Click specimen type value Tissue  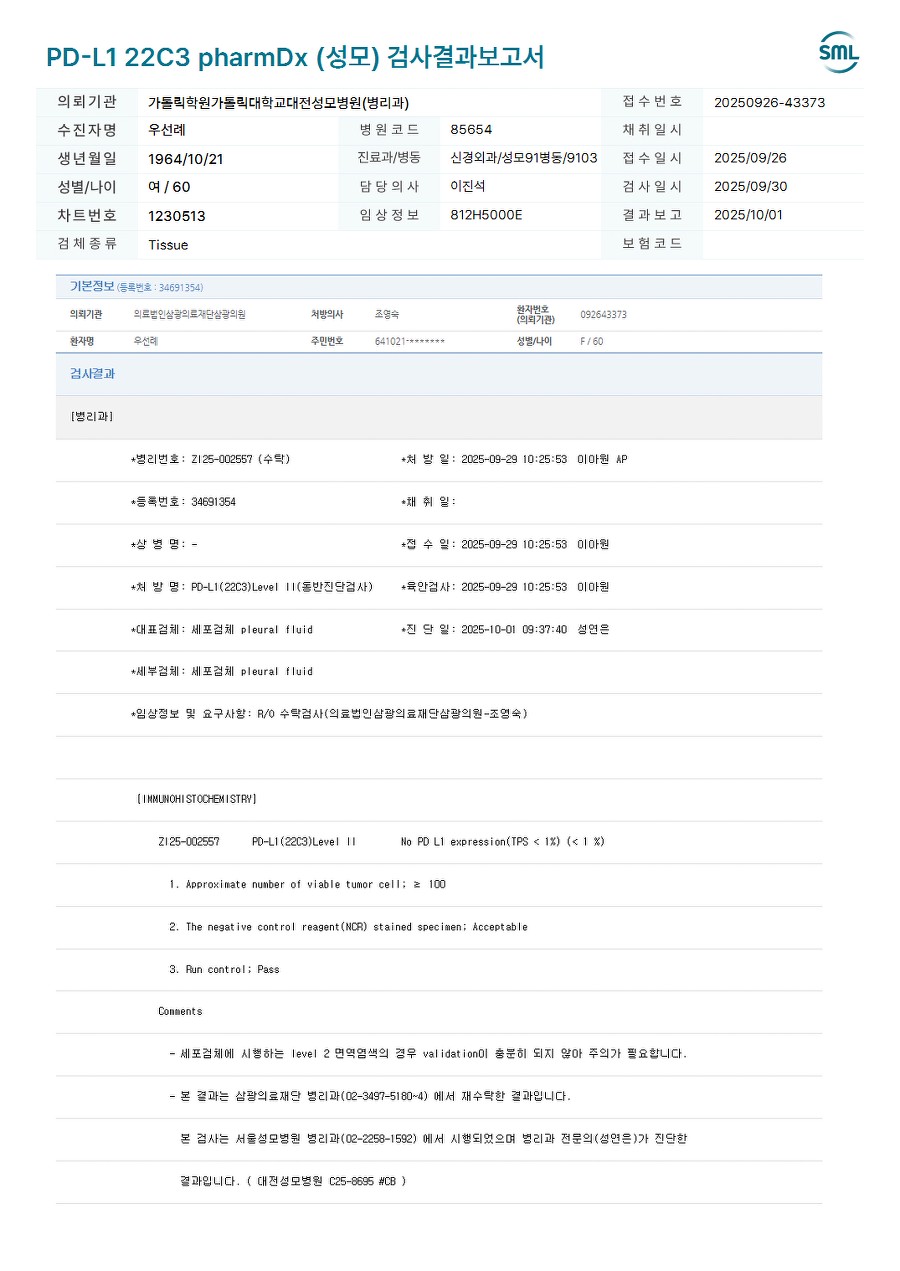click(x=168, y=245)
